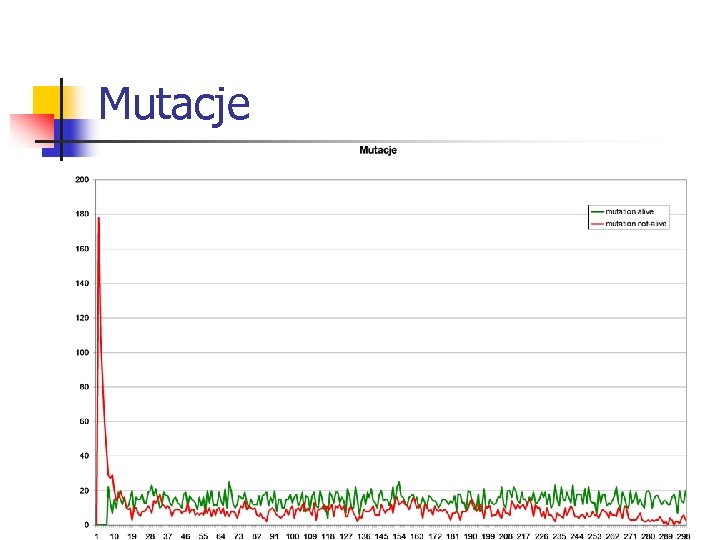Click the red "mutation not-alive" legend entry
This screenshot has height=540, width=720.
point(629,224)
